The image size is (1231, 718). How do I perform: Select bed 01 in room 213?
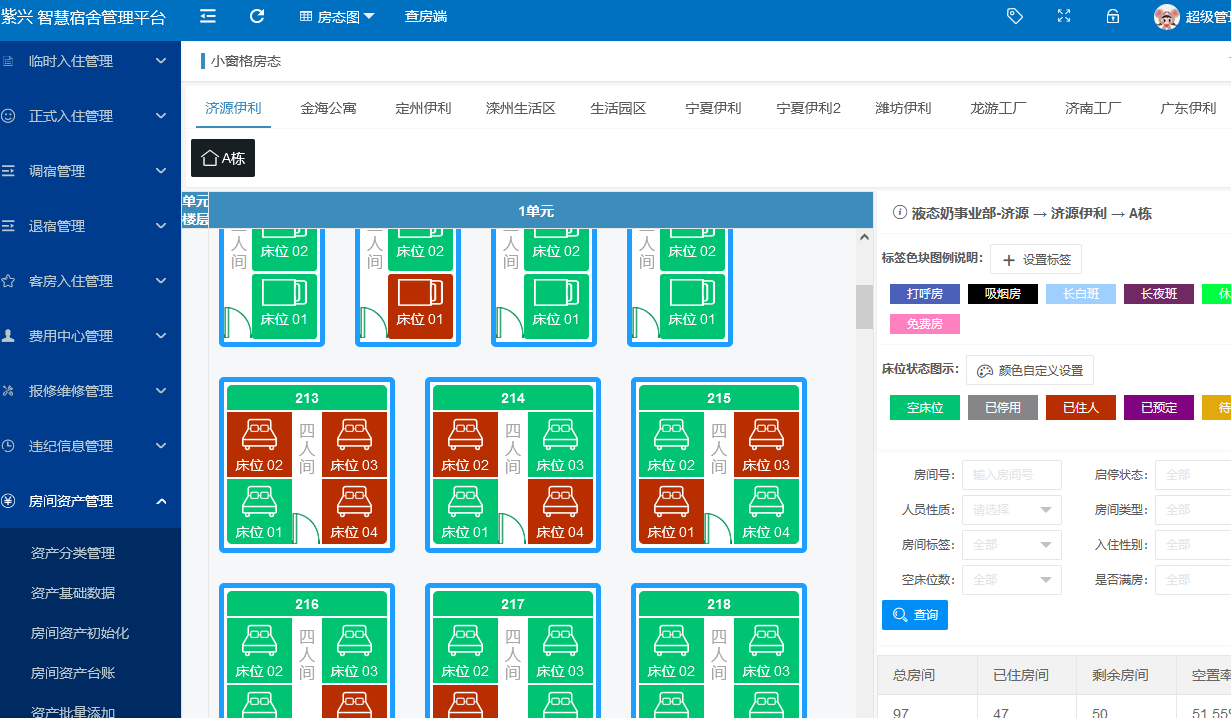(259, 511)
